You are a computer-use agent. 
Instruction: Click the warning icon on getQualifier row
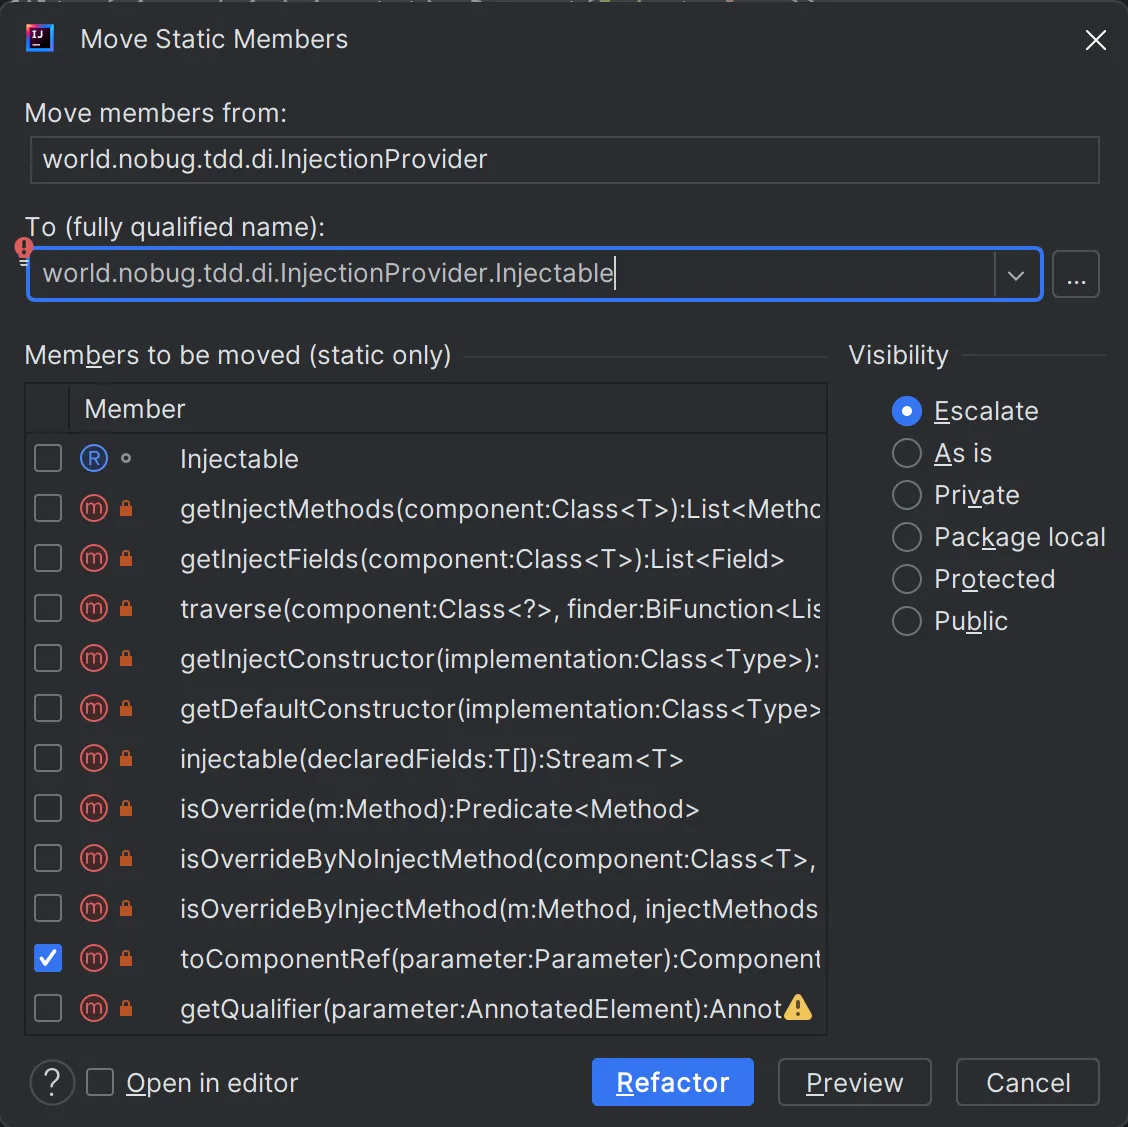point(798,1007)
